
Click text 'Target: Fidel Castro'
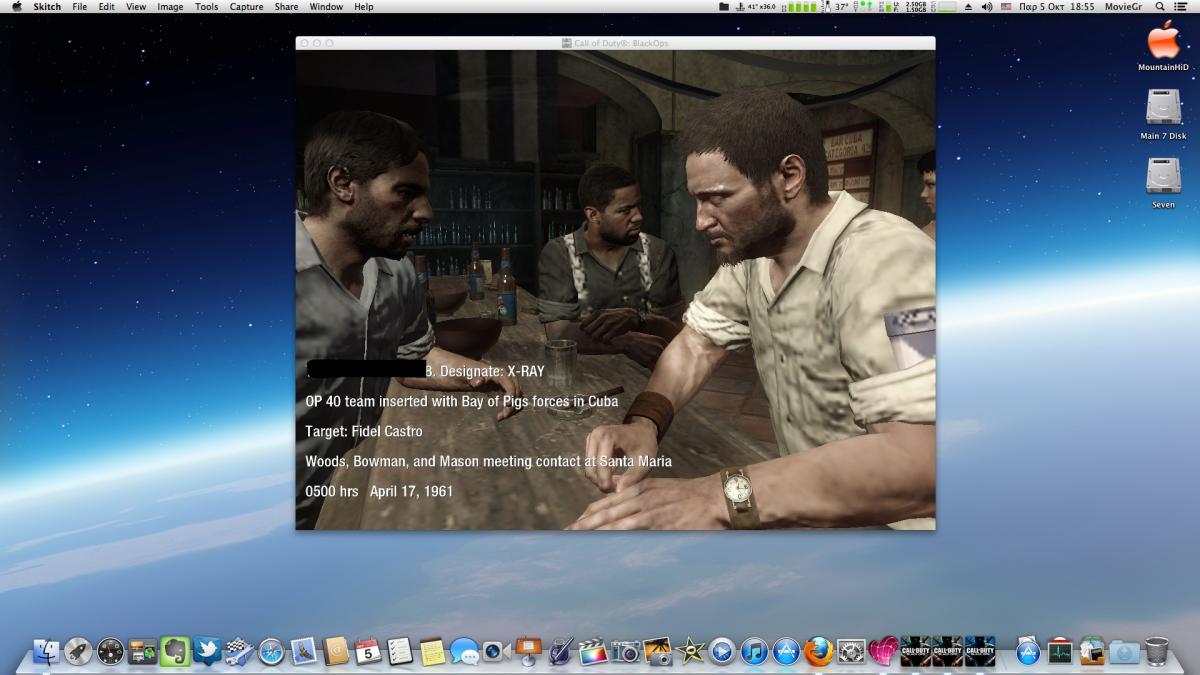tap(364, 431)
